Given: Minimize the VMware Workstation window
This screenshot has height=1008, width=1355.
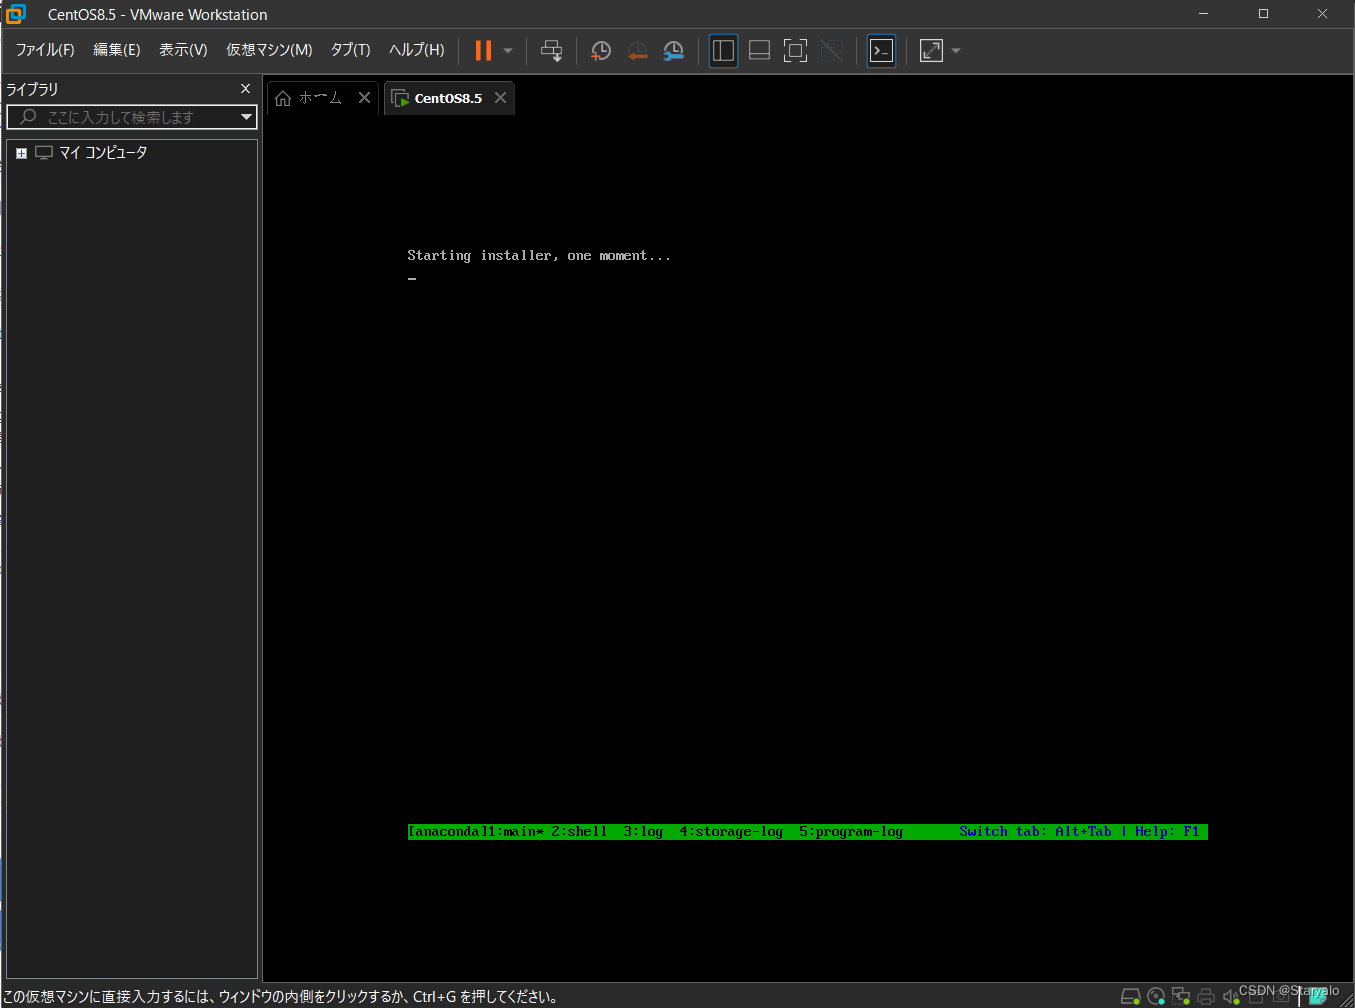Looking at the screenshot, I should click(x=1203, y=14).
